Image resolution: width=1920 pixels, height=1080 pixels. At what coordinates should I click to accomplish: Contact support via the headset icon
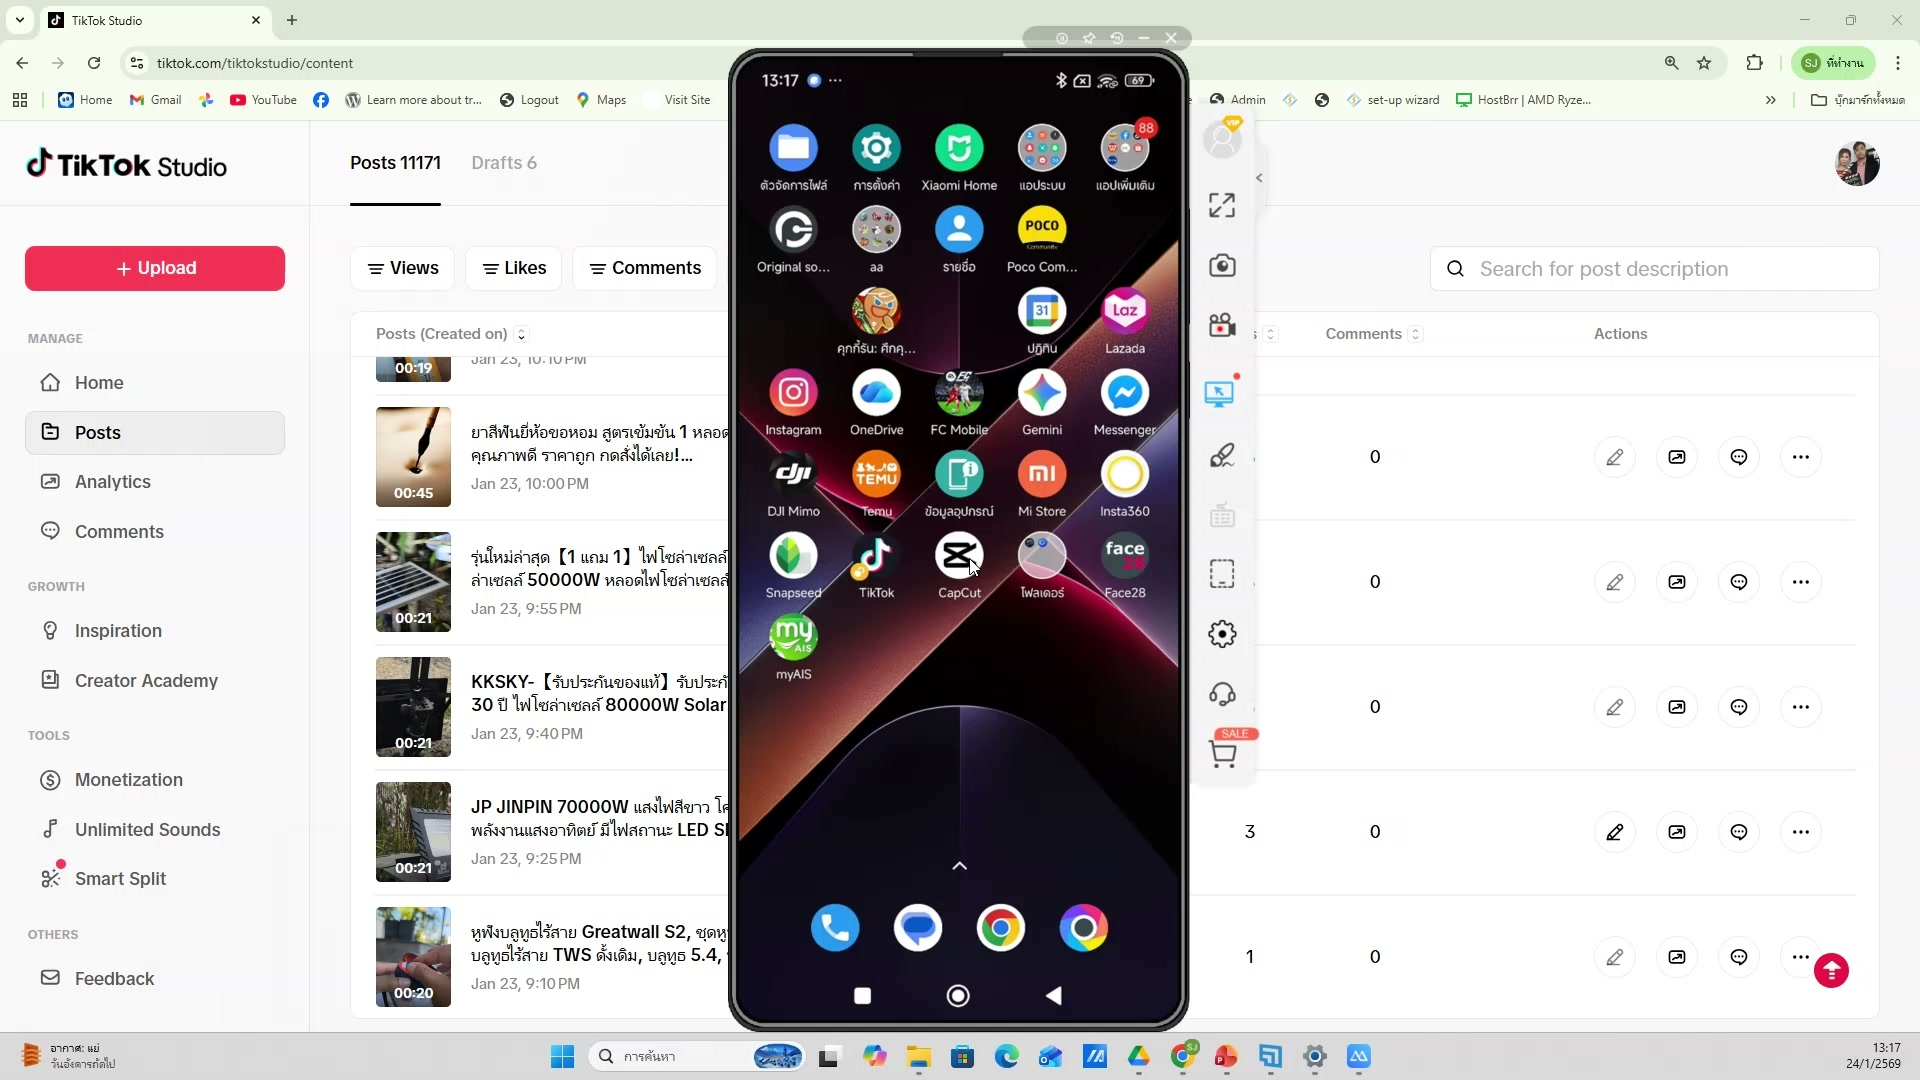1222,693
